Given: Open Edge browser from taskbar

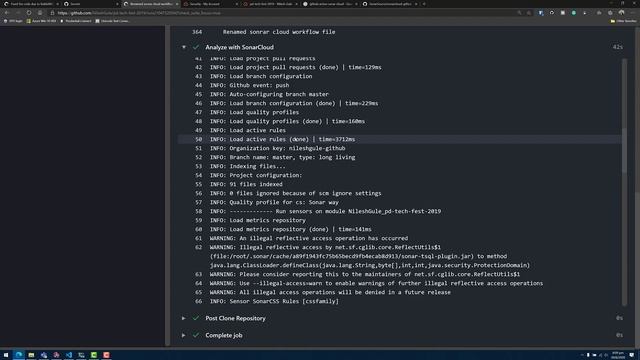Looking at the screenshot, I should [19, 355].
